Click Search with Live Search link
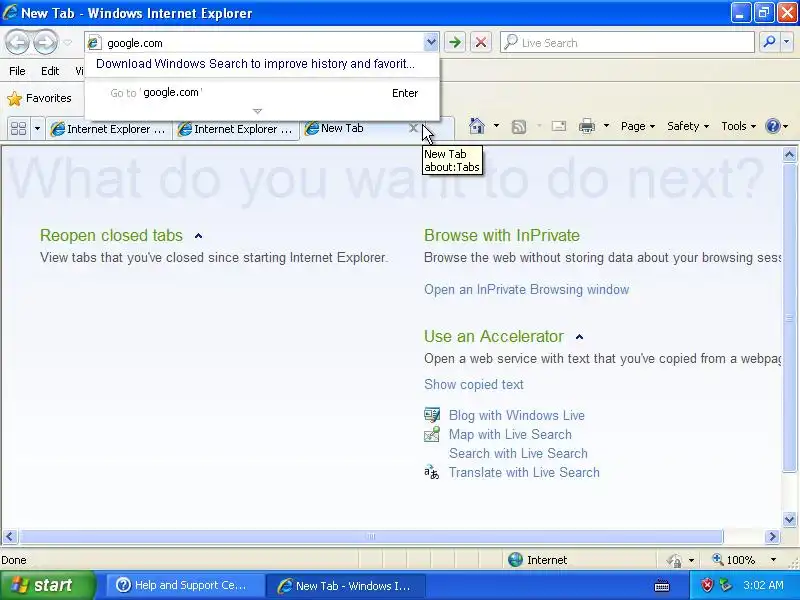Image resolution: width=800 pixels, height=600 pixels. pyautogui.click(x=518, y=453)
